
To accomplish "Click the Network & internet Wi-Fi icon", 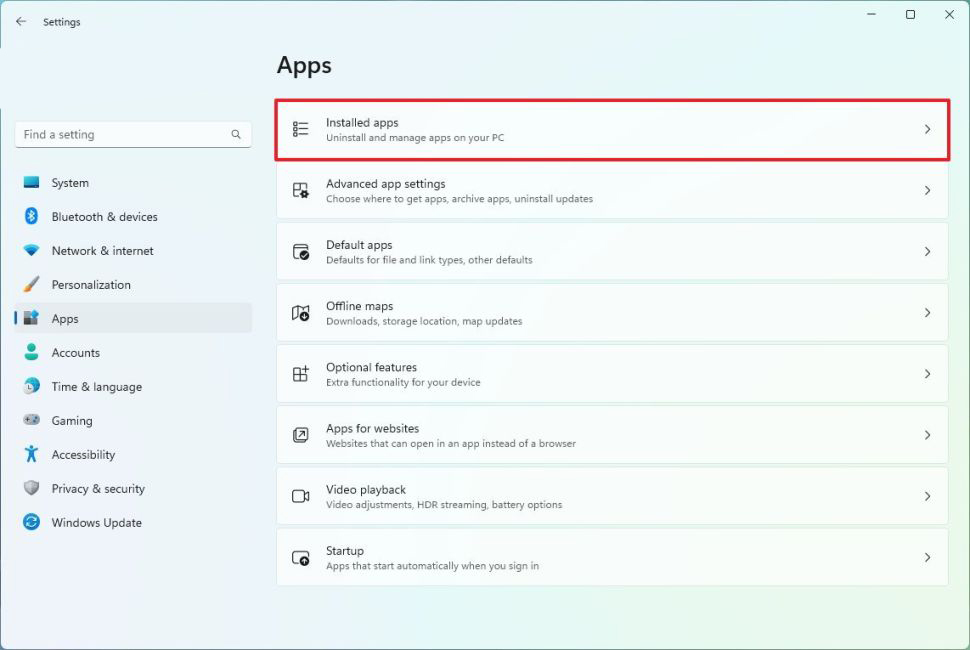I will click(31, 251).
